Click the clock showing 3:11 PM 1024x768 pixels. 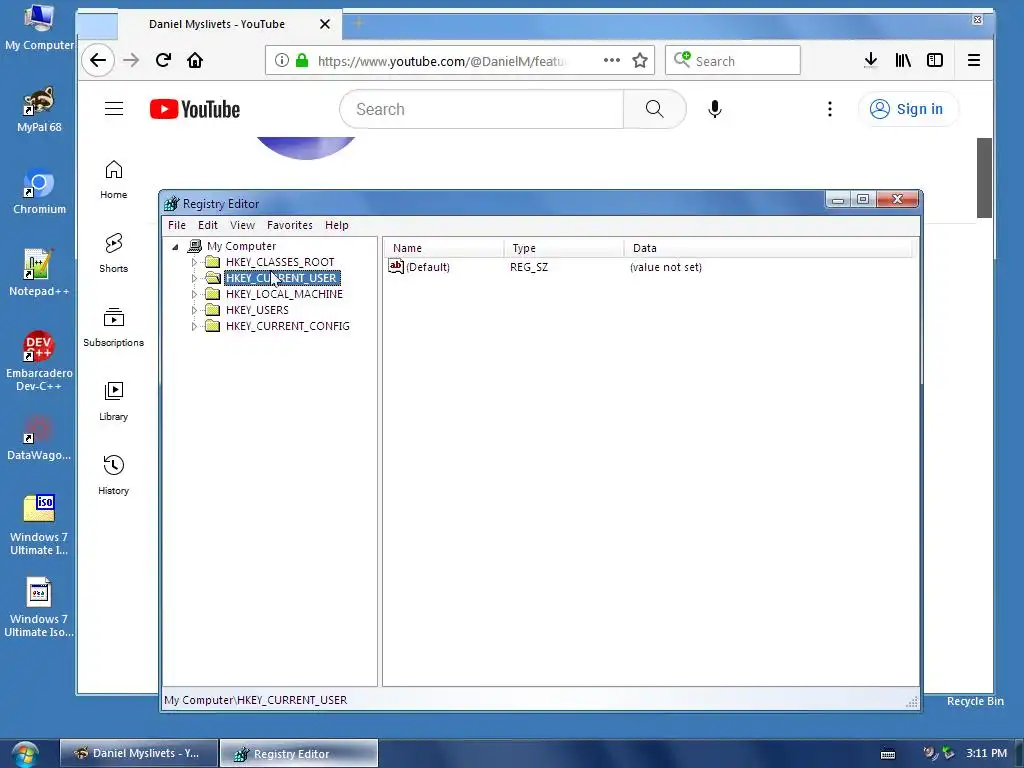[x=987, y=753]
